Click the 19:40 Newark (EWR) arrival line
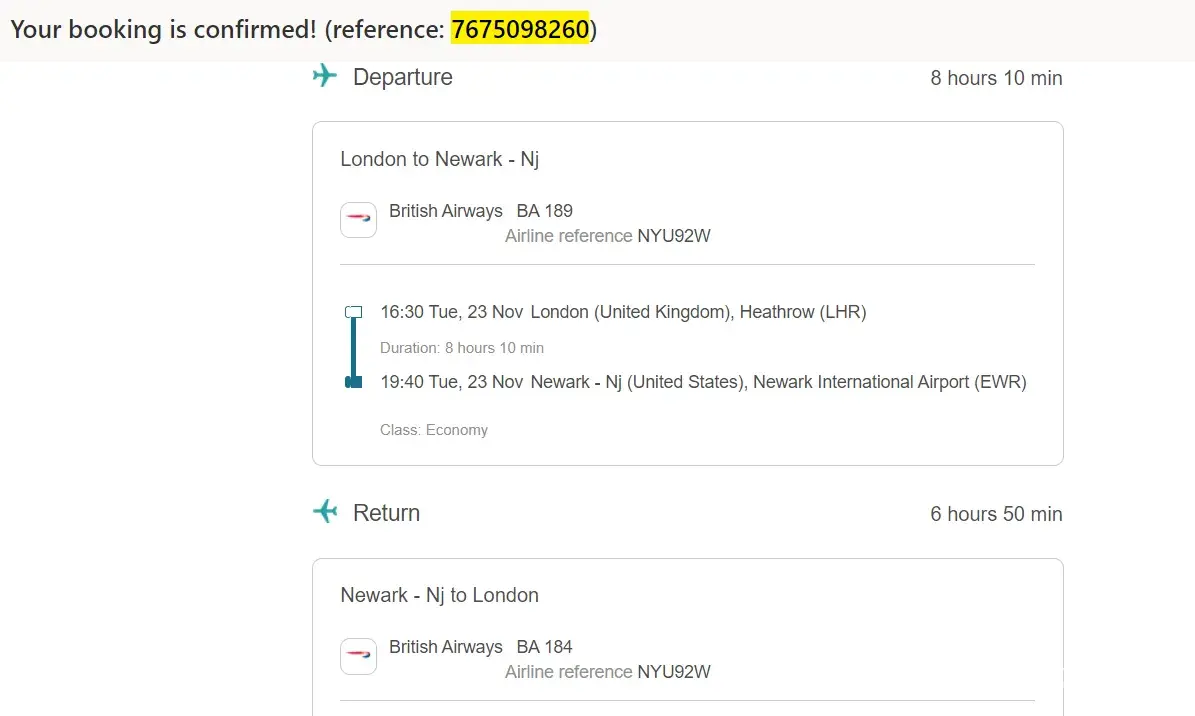 (x=702, y=382)
